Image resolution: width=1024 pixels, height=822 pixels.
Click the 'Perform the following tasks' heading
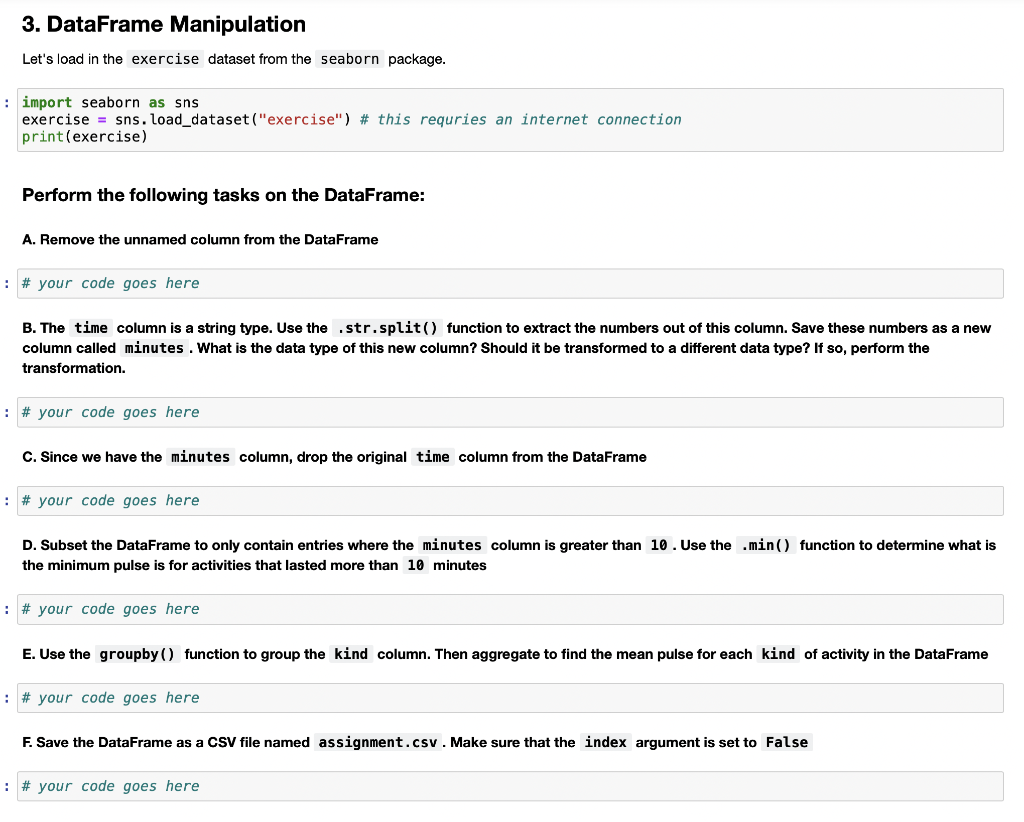click(x=223, y=195)
